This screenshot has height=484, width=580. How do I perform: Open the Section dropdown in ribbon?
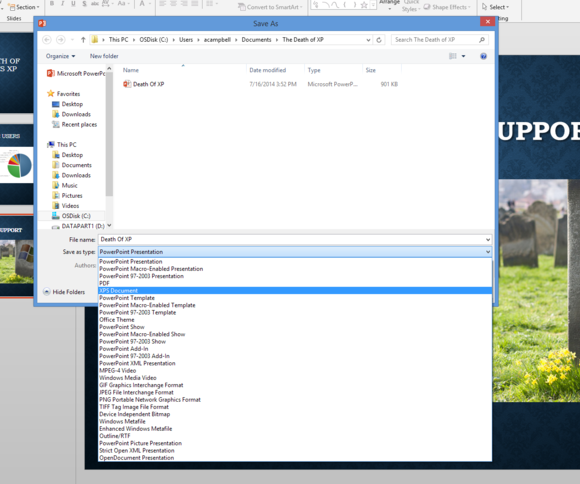[24, 7]
